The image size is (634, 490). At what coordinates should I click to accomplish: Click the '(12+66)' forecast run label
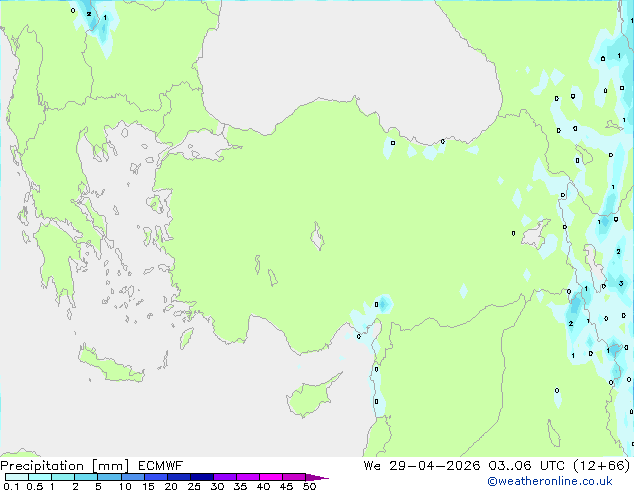pyautogui.click(x=602, y=466)
